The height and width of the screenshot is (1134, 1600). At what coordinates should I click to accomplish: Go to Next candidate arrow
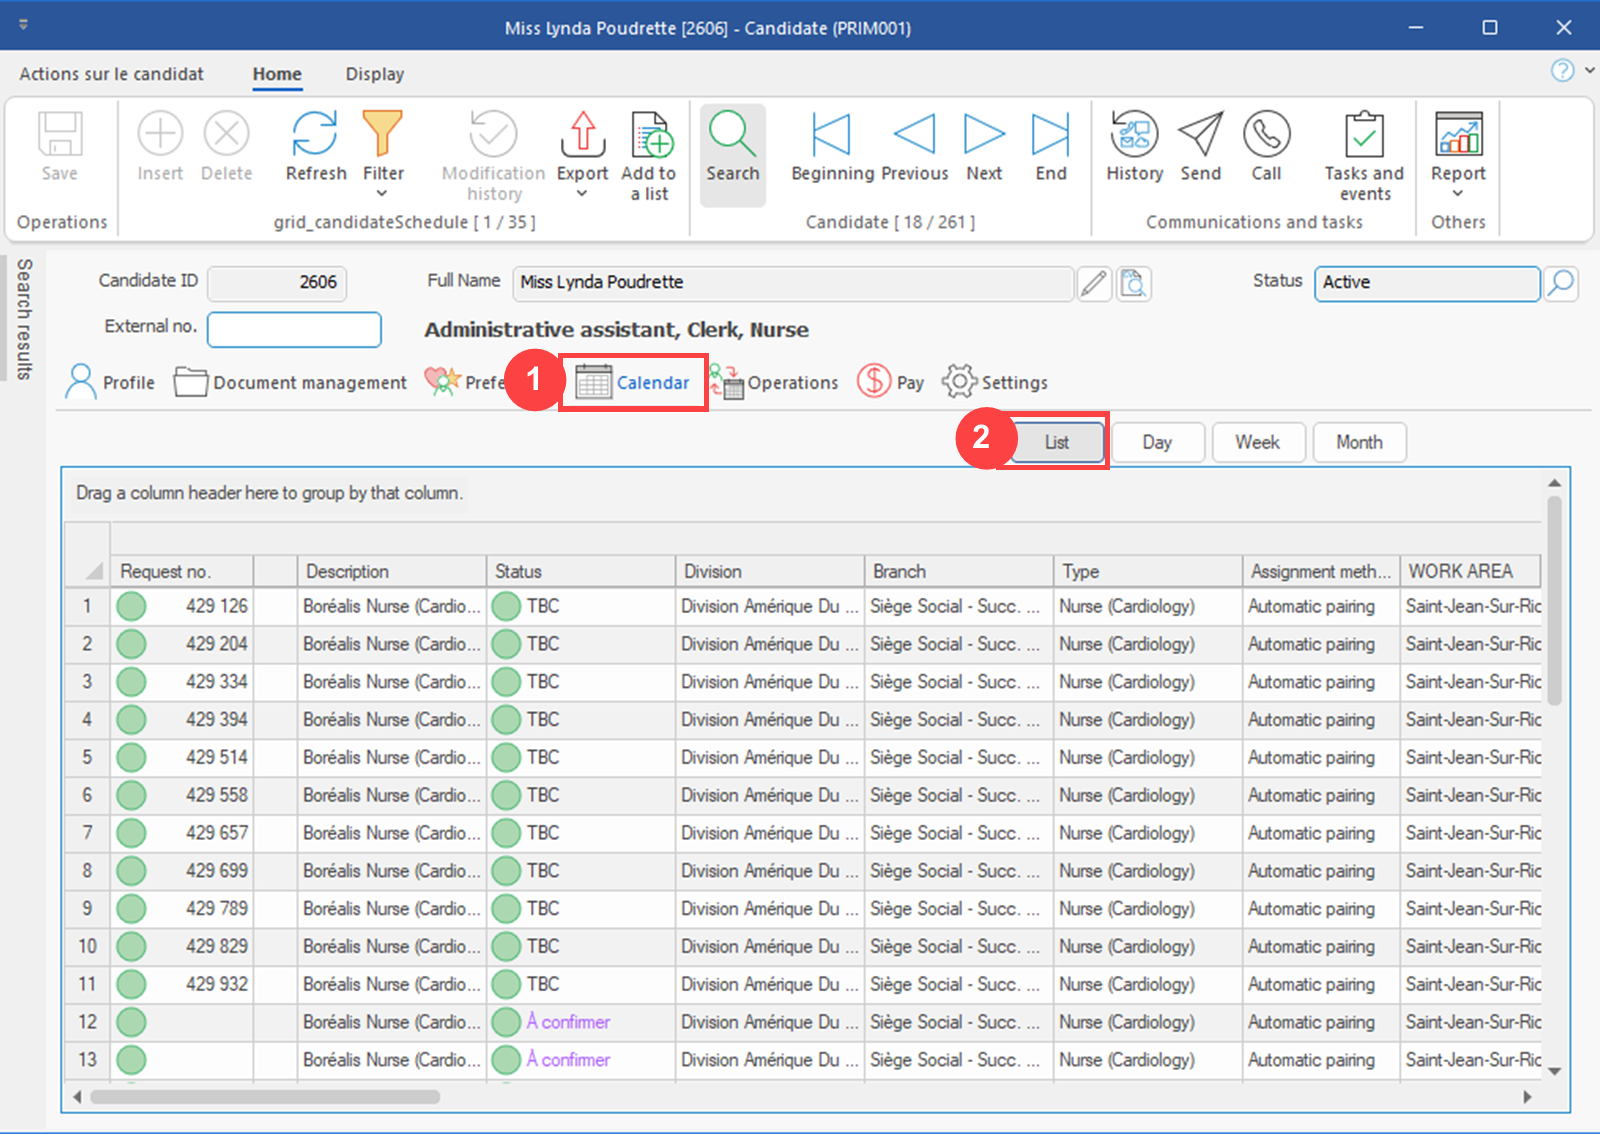984,135
